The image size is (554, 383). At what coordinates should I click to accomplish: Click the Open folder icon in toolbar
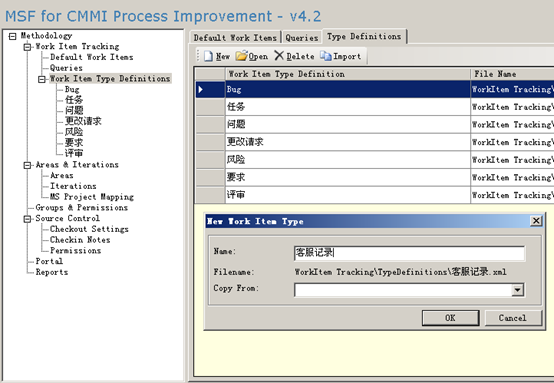[x=241, y=56]
